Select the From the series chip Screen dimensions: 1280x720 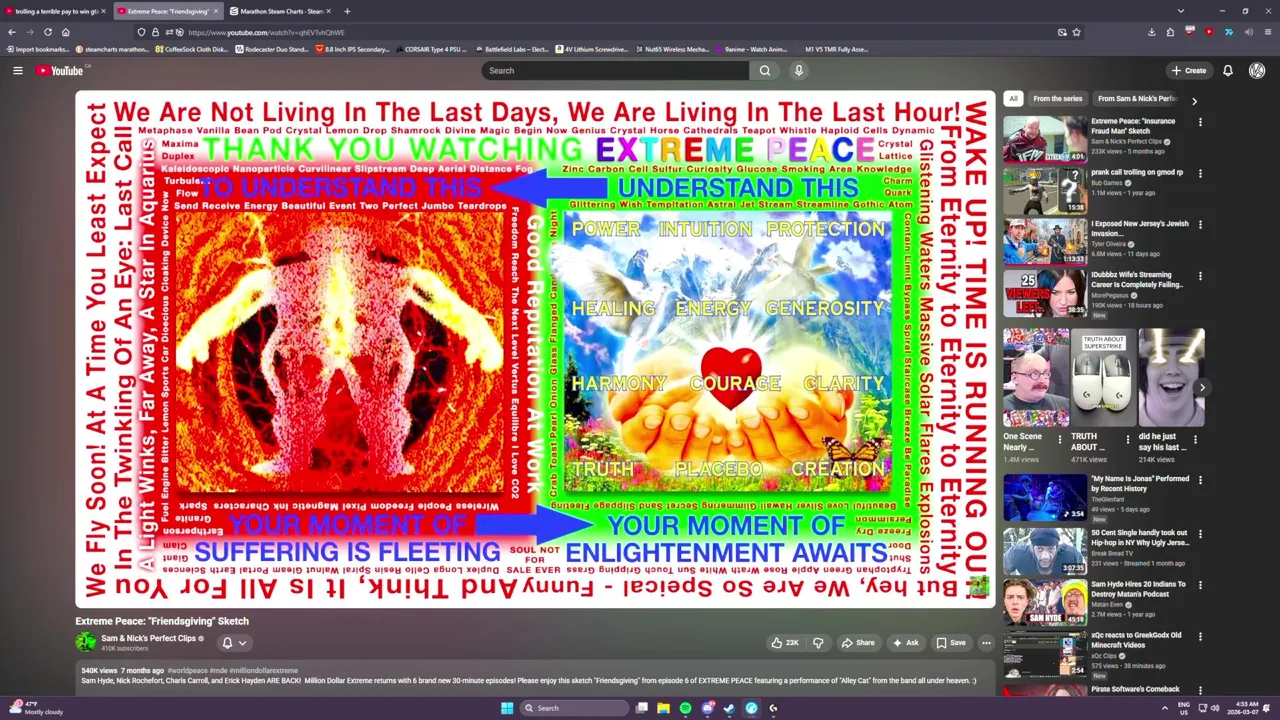click(x=1057, y=99)
